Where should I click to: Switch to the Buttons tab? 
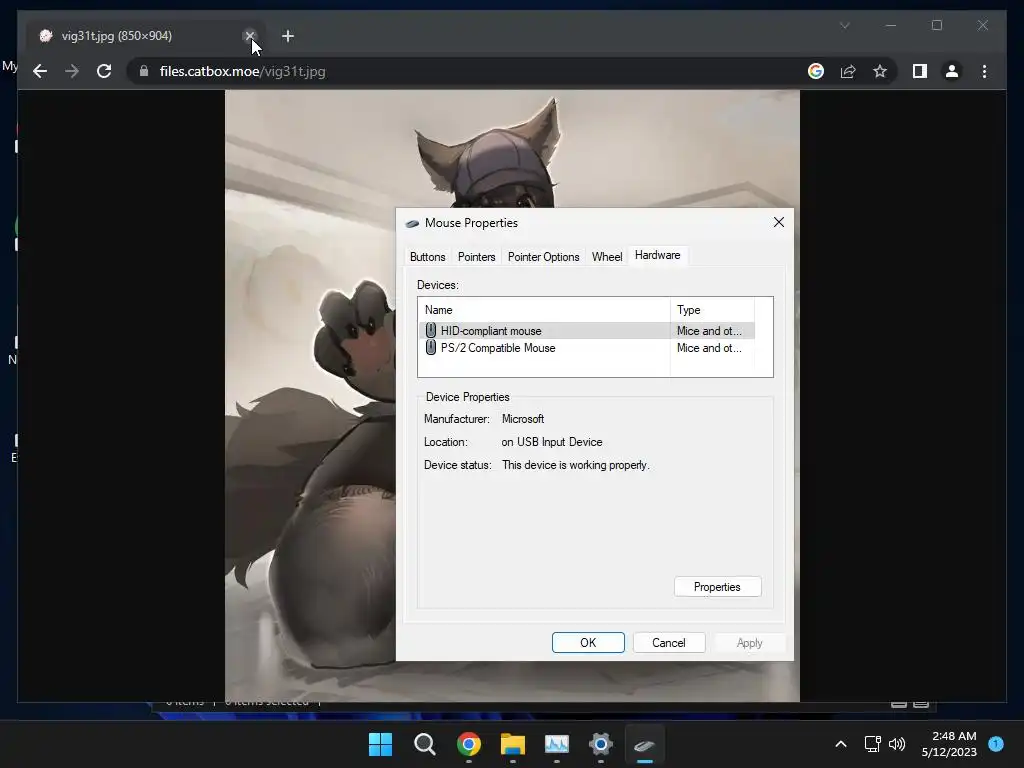coord(427,257)
